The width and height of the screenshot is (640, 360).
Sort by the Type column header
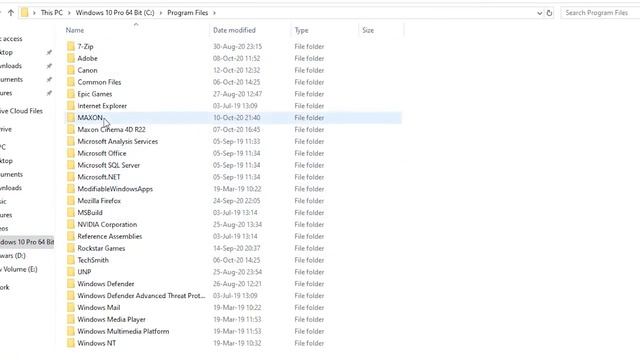[x=302, y=30]
